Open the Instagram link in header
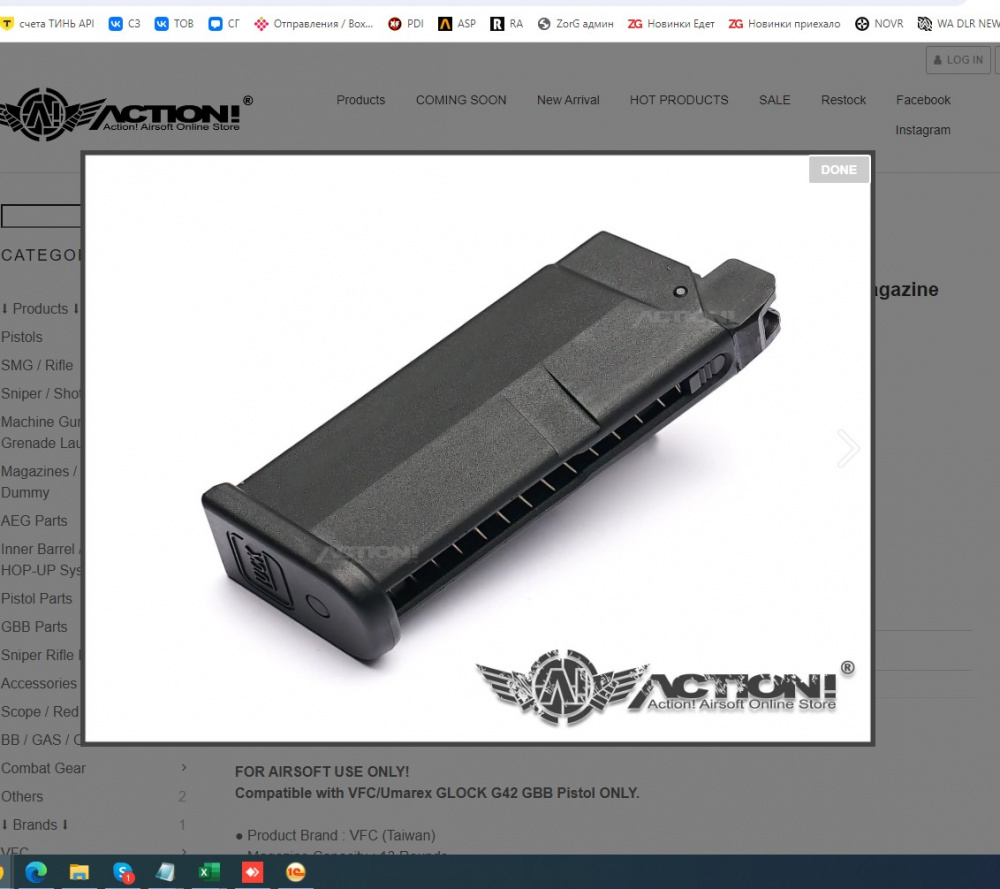The height and width of the screenshot is (889, 1000). click(x=922, y=130)
